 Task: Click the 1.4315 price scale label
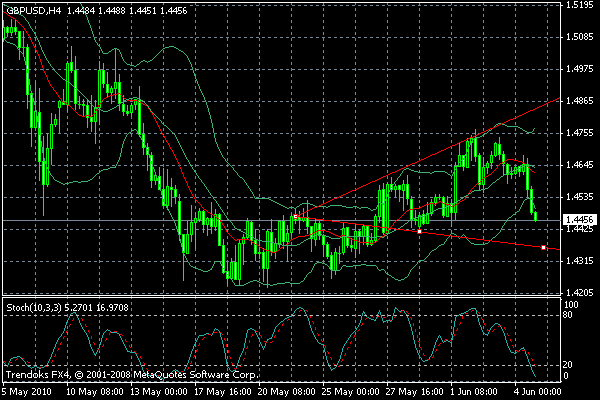(579, 261)
